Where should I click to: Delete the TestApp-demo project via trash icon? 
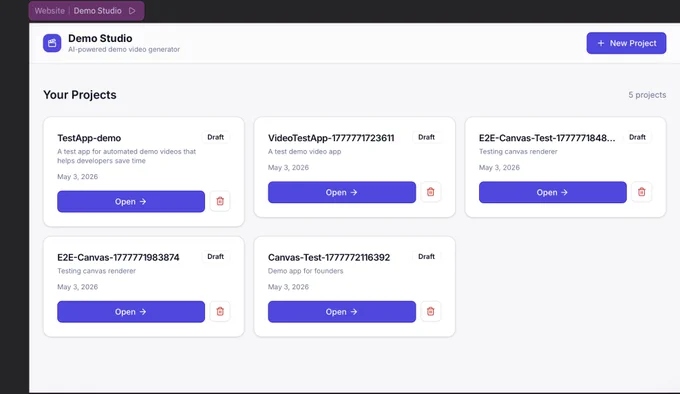tap(220, 201)
